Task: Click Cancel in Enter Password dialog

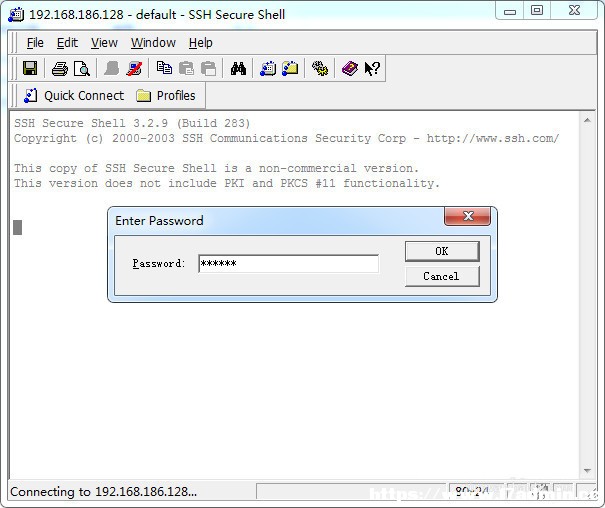Action: (x=442, y=276)
